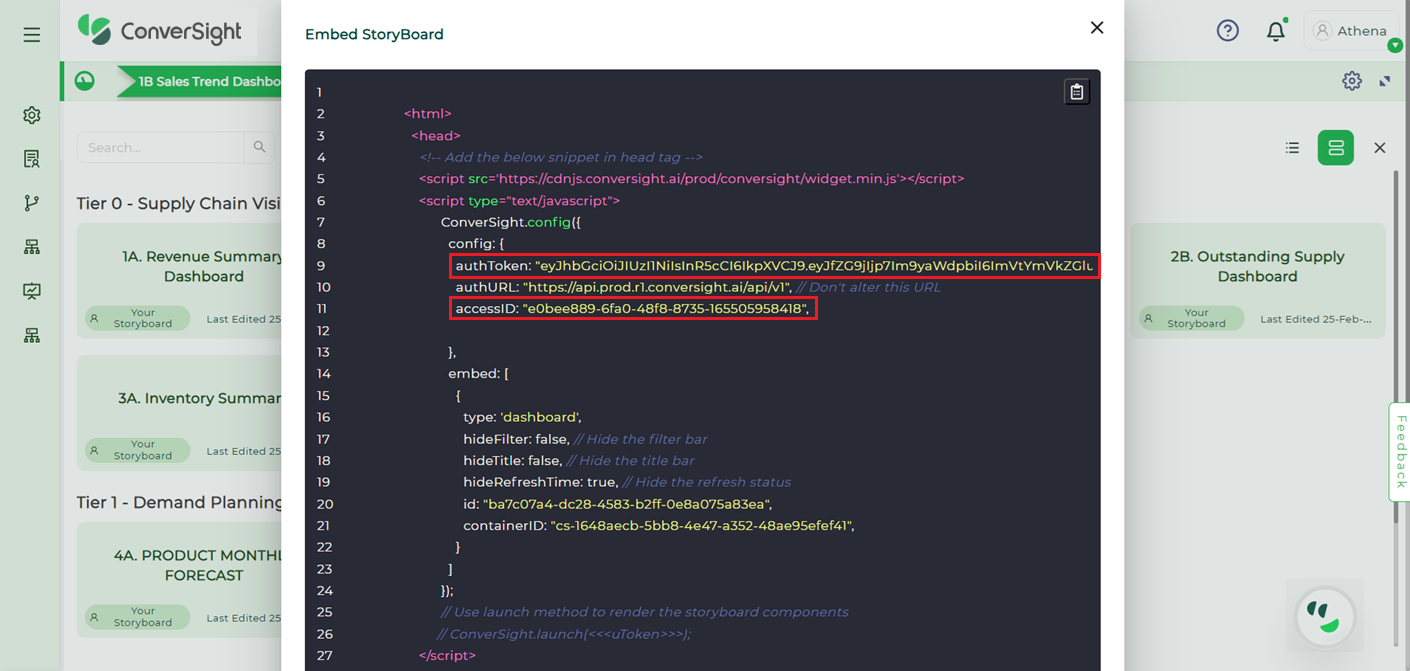Click the Tier 1 - Demand Planning heading
Image resolution: width=1410 pixels, height=671 pixels.
pos(180,502)
